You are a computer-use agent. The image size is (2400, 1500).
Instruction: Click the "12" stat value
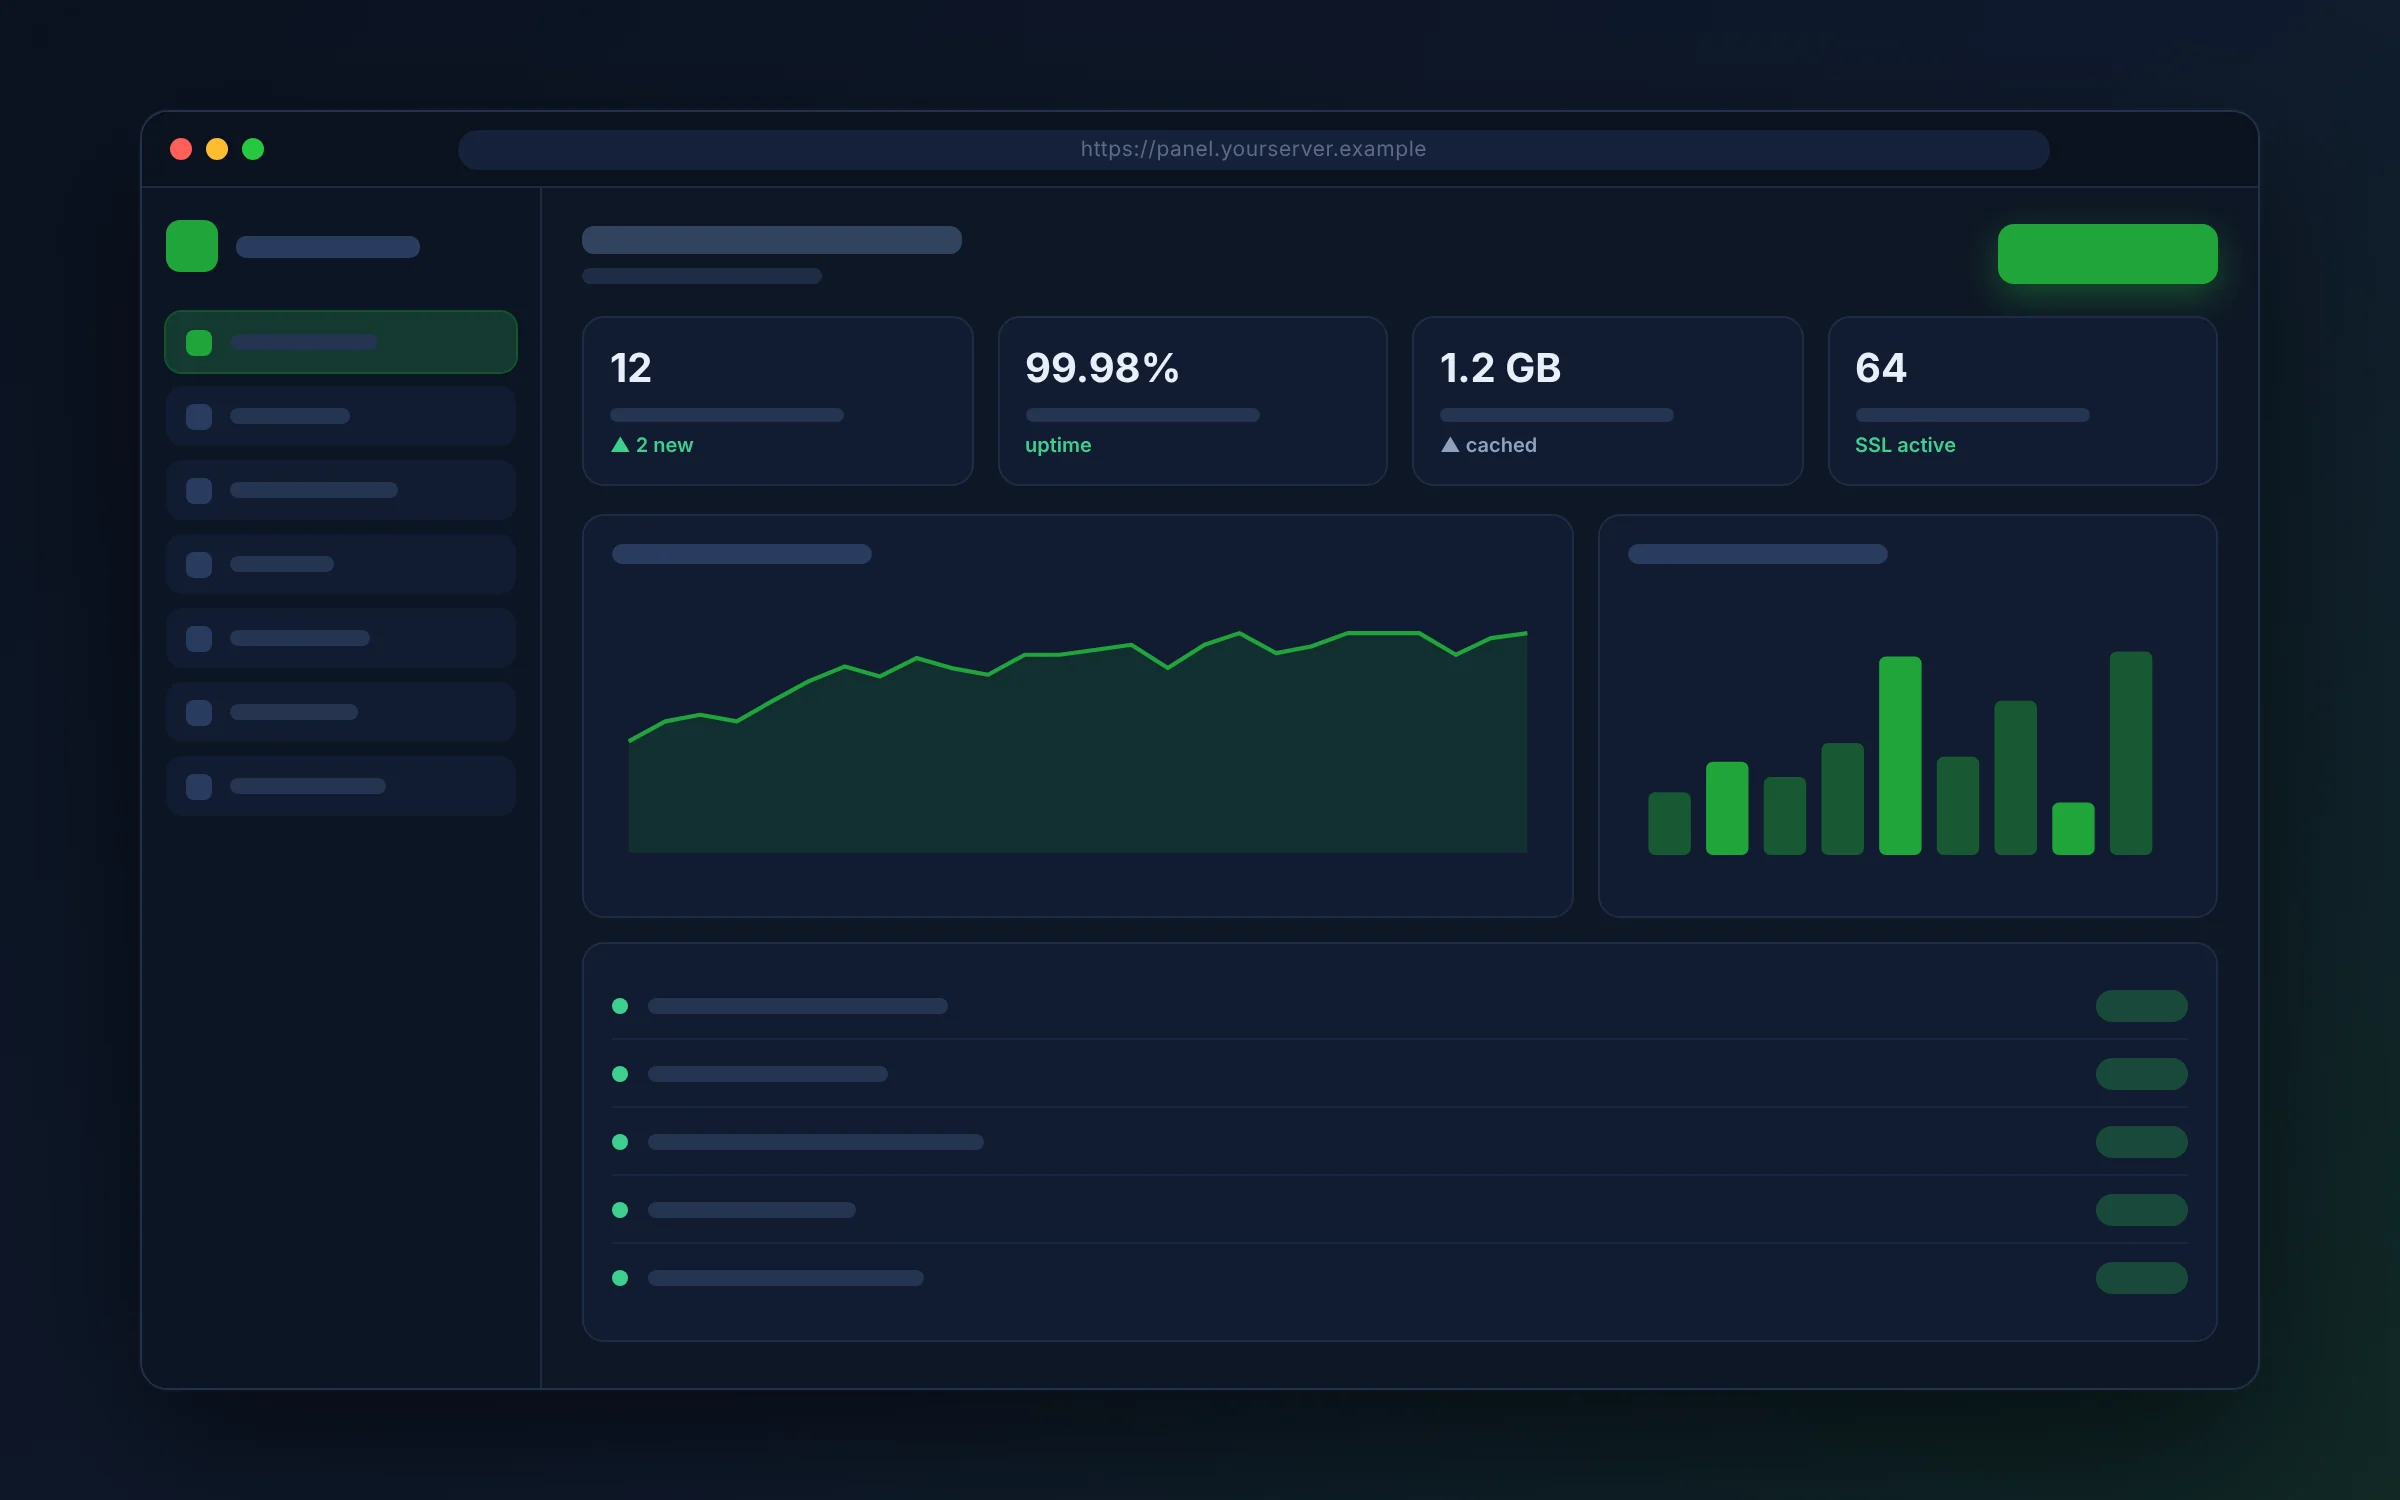coord(631,368)
